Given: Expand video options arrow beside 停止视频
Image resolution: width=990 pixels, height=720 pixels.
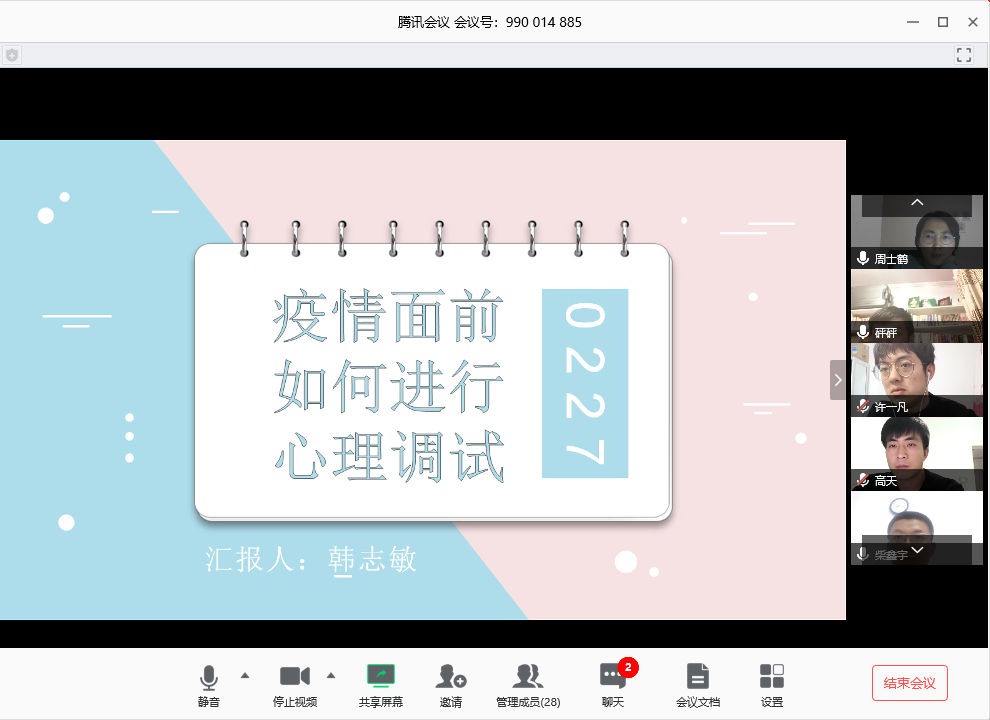Looking at the screenshot, I should click(331, 674).
